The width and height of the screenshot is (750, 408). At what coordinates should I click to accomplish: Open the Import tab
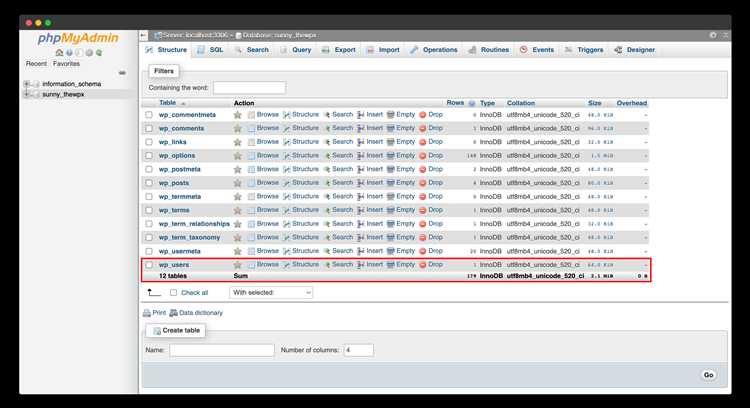(383, 50)
